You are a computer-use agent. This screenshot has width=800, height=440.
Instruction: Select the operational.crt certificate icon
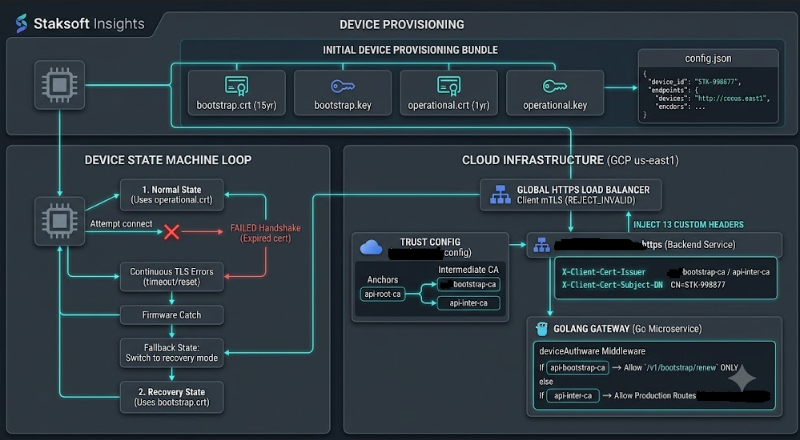click(448, 86)
